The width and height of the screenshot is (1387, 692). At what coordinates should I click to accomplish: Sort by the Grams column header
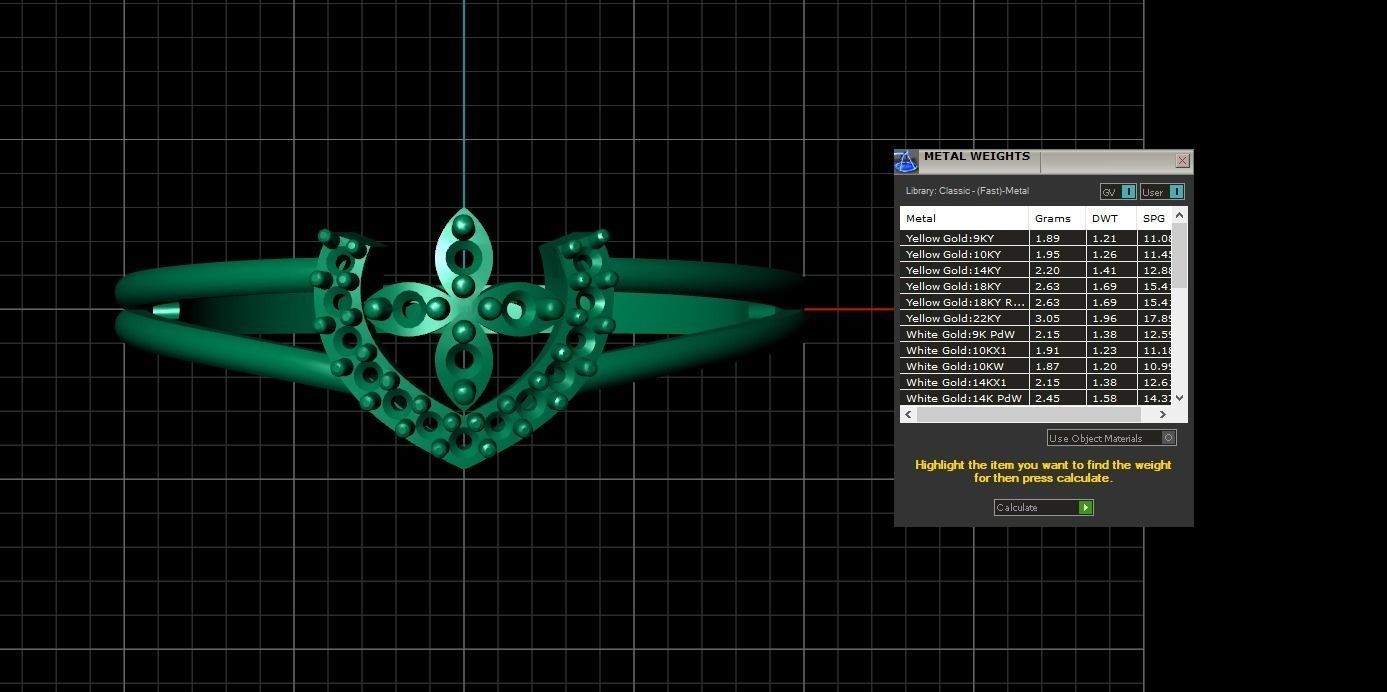tap(1057, 218)
